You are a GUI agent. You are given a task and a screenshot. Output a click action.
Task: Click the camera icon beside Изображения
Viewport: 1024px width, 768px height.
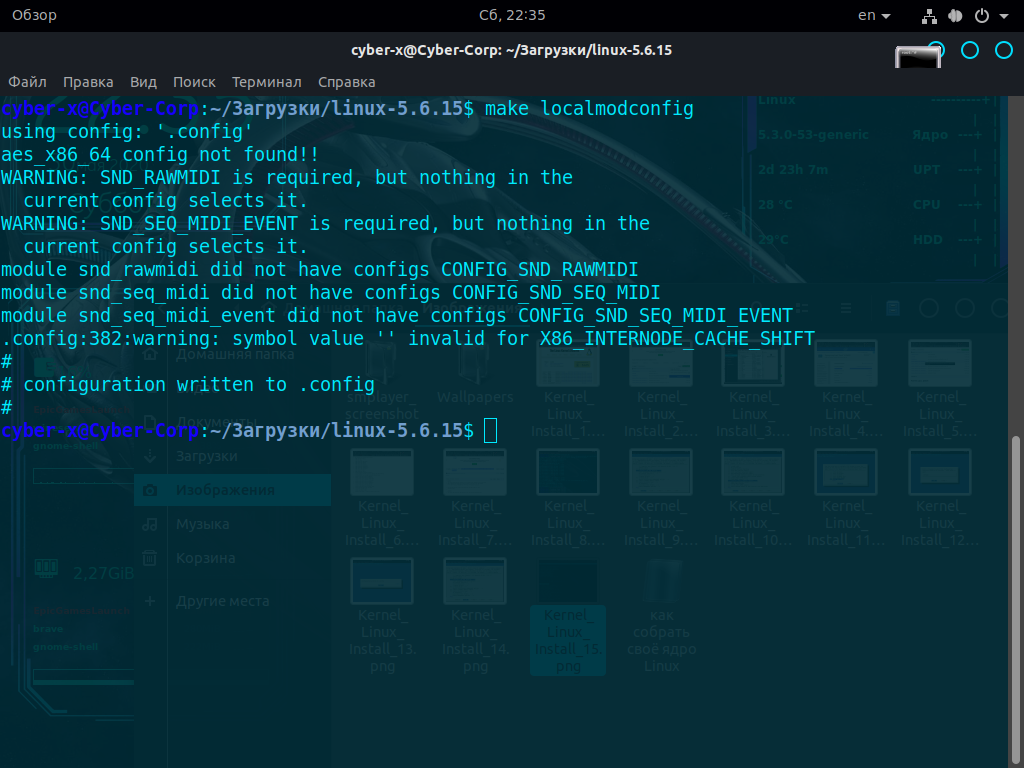150,490
